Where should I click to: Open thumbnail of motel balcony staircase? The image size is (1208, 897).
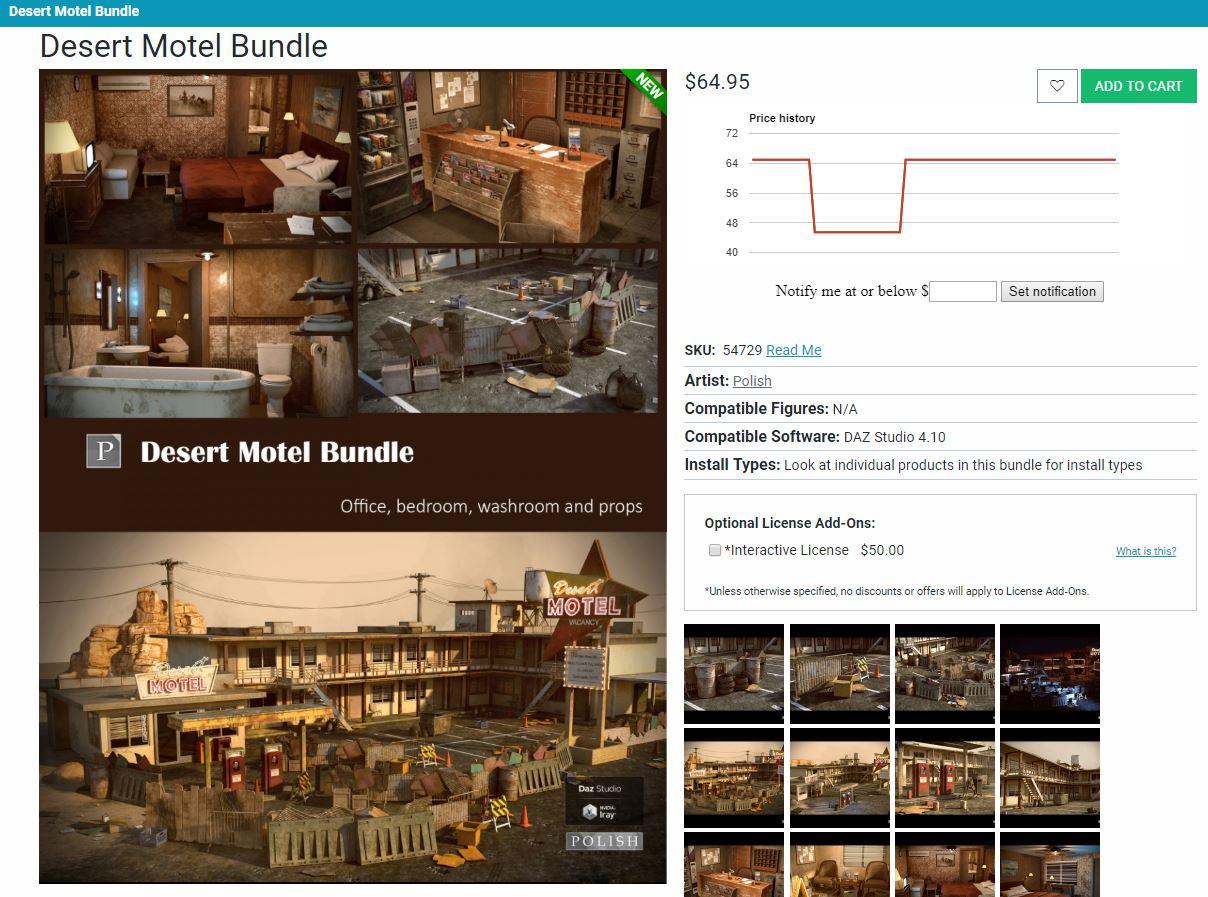[1050, 778]
